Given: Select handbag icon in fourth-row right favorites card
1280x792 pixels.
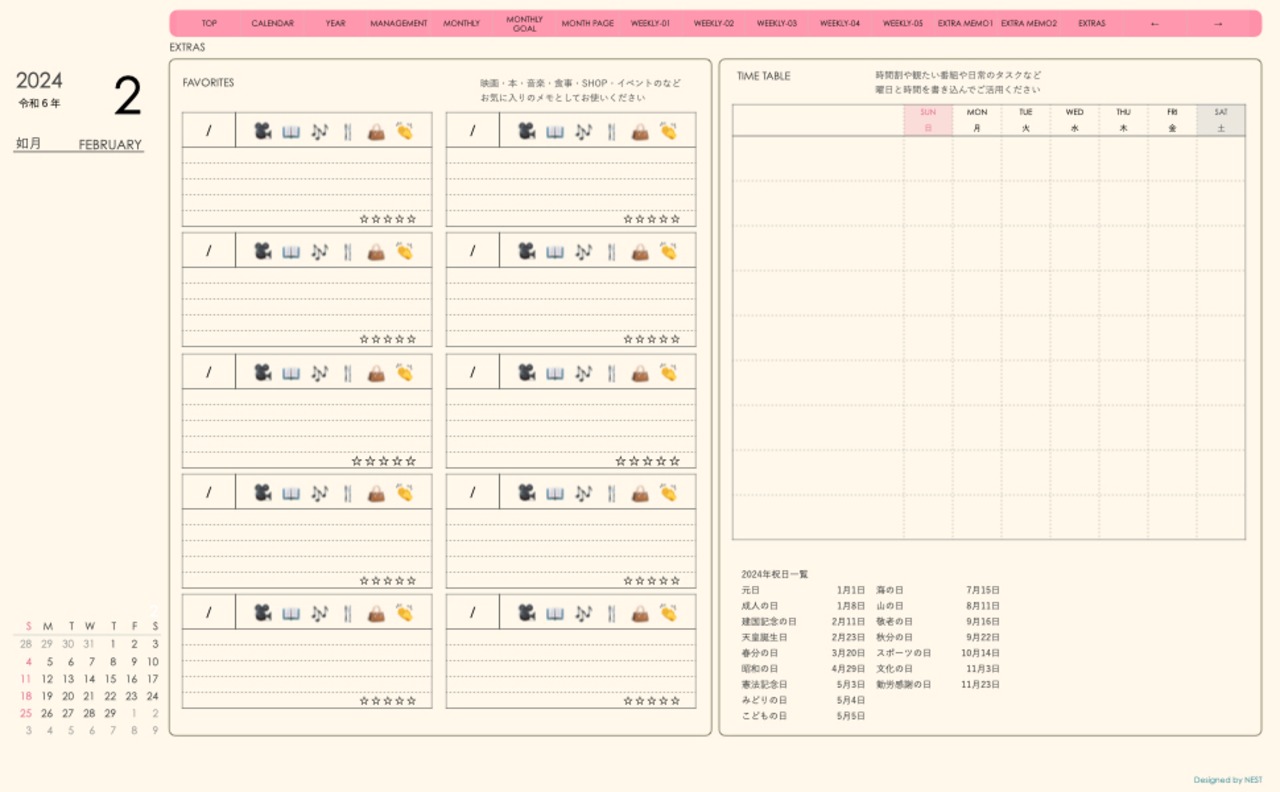Looking at the screenshot, I should coord(640,492).
